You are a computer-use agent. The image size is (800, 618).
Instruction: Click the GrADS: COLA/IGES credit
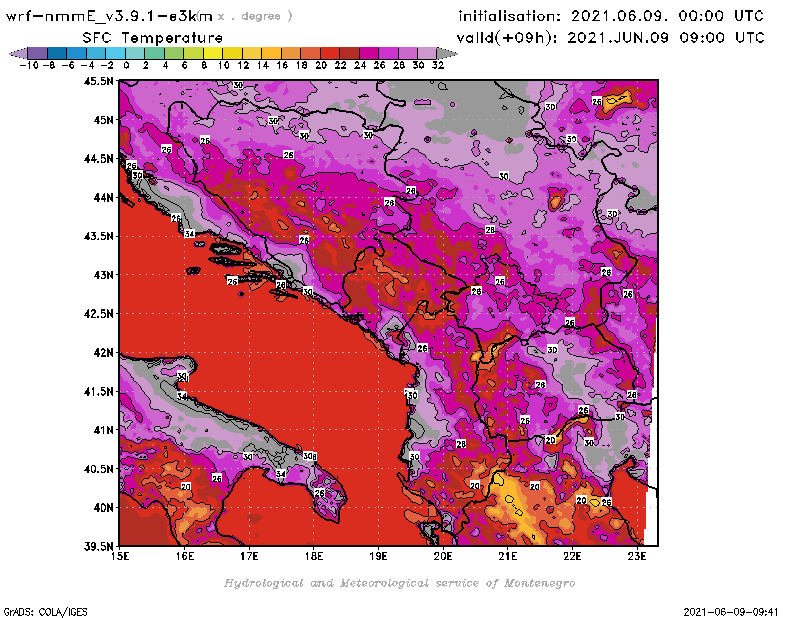tap(45, 612)
